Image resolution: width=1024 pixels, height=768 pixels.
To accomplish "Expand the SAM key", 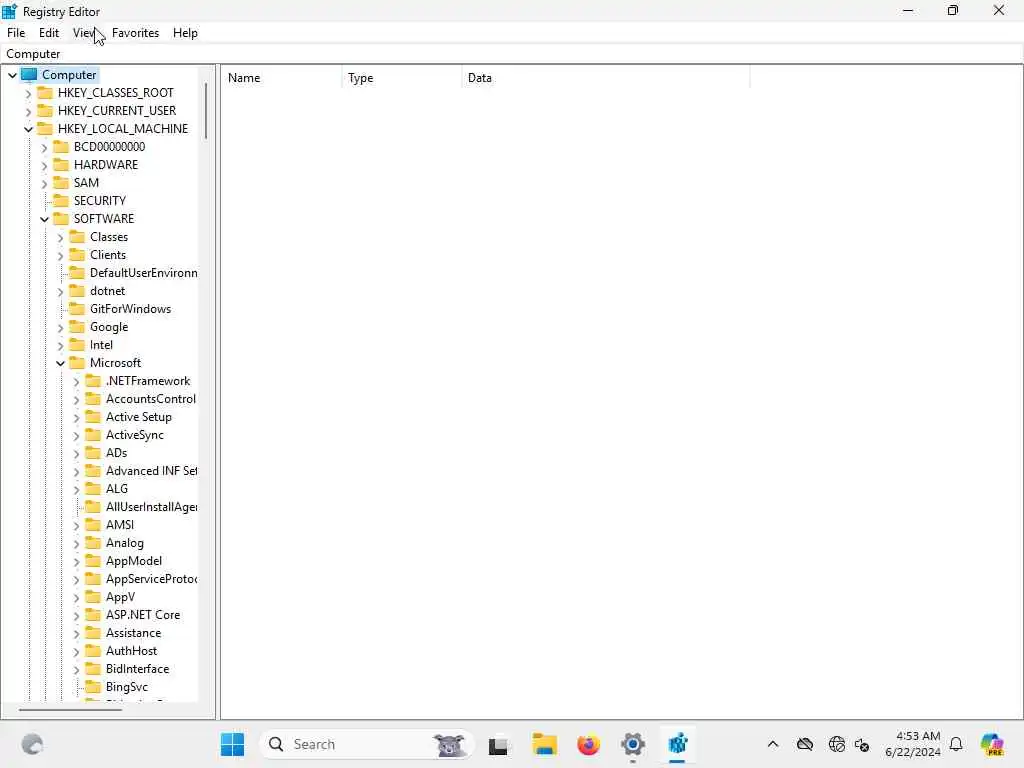I will pyautogui.click(x=44, y=184).
